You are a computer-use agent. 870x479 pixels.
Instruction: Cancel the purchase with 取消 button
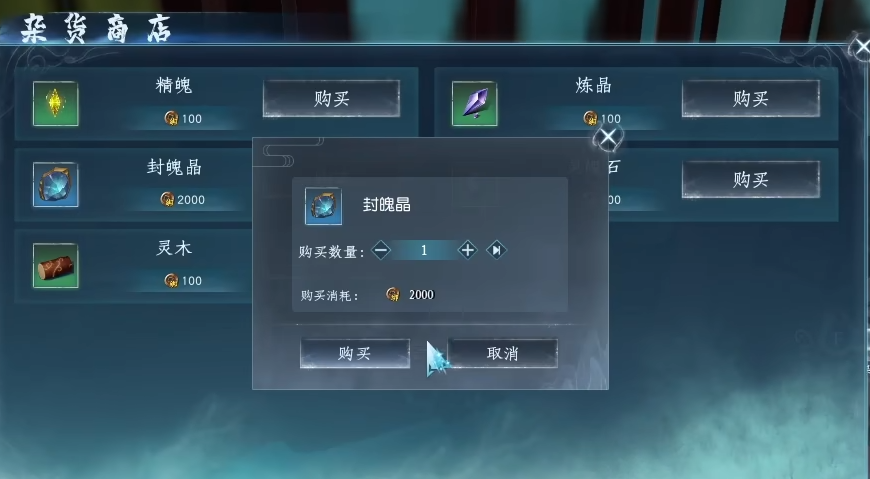click(x=503, y=354)
